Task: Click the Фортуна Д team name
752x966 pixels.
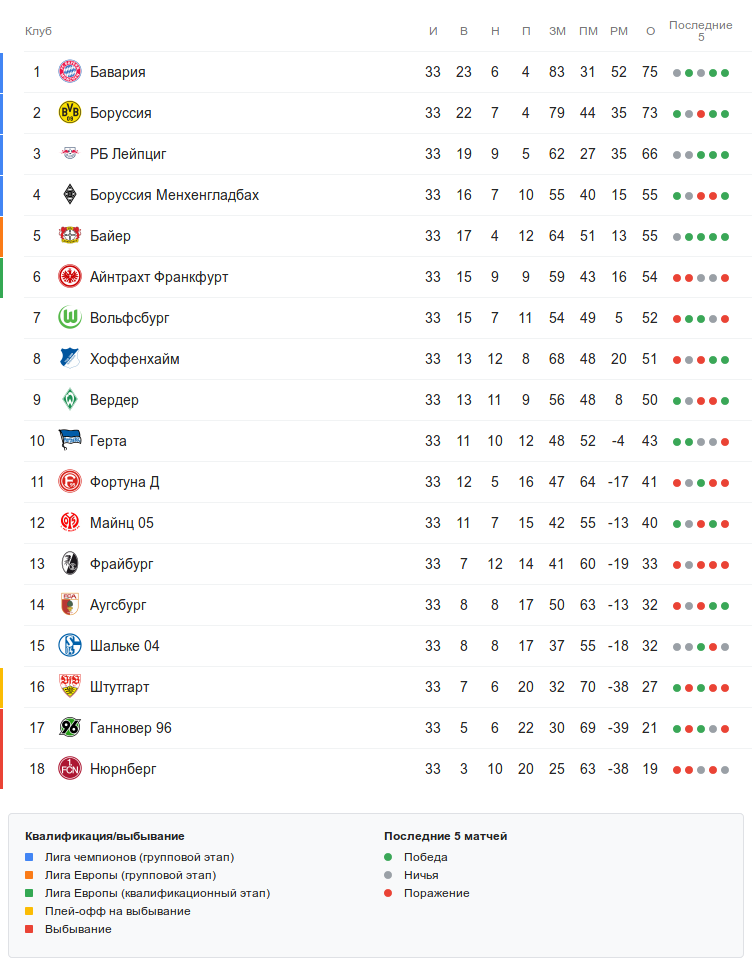Action: coord(124,482)
